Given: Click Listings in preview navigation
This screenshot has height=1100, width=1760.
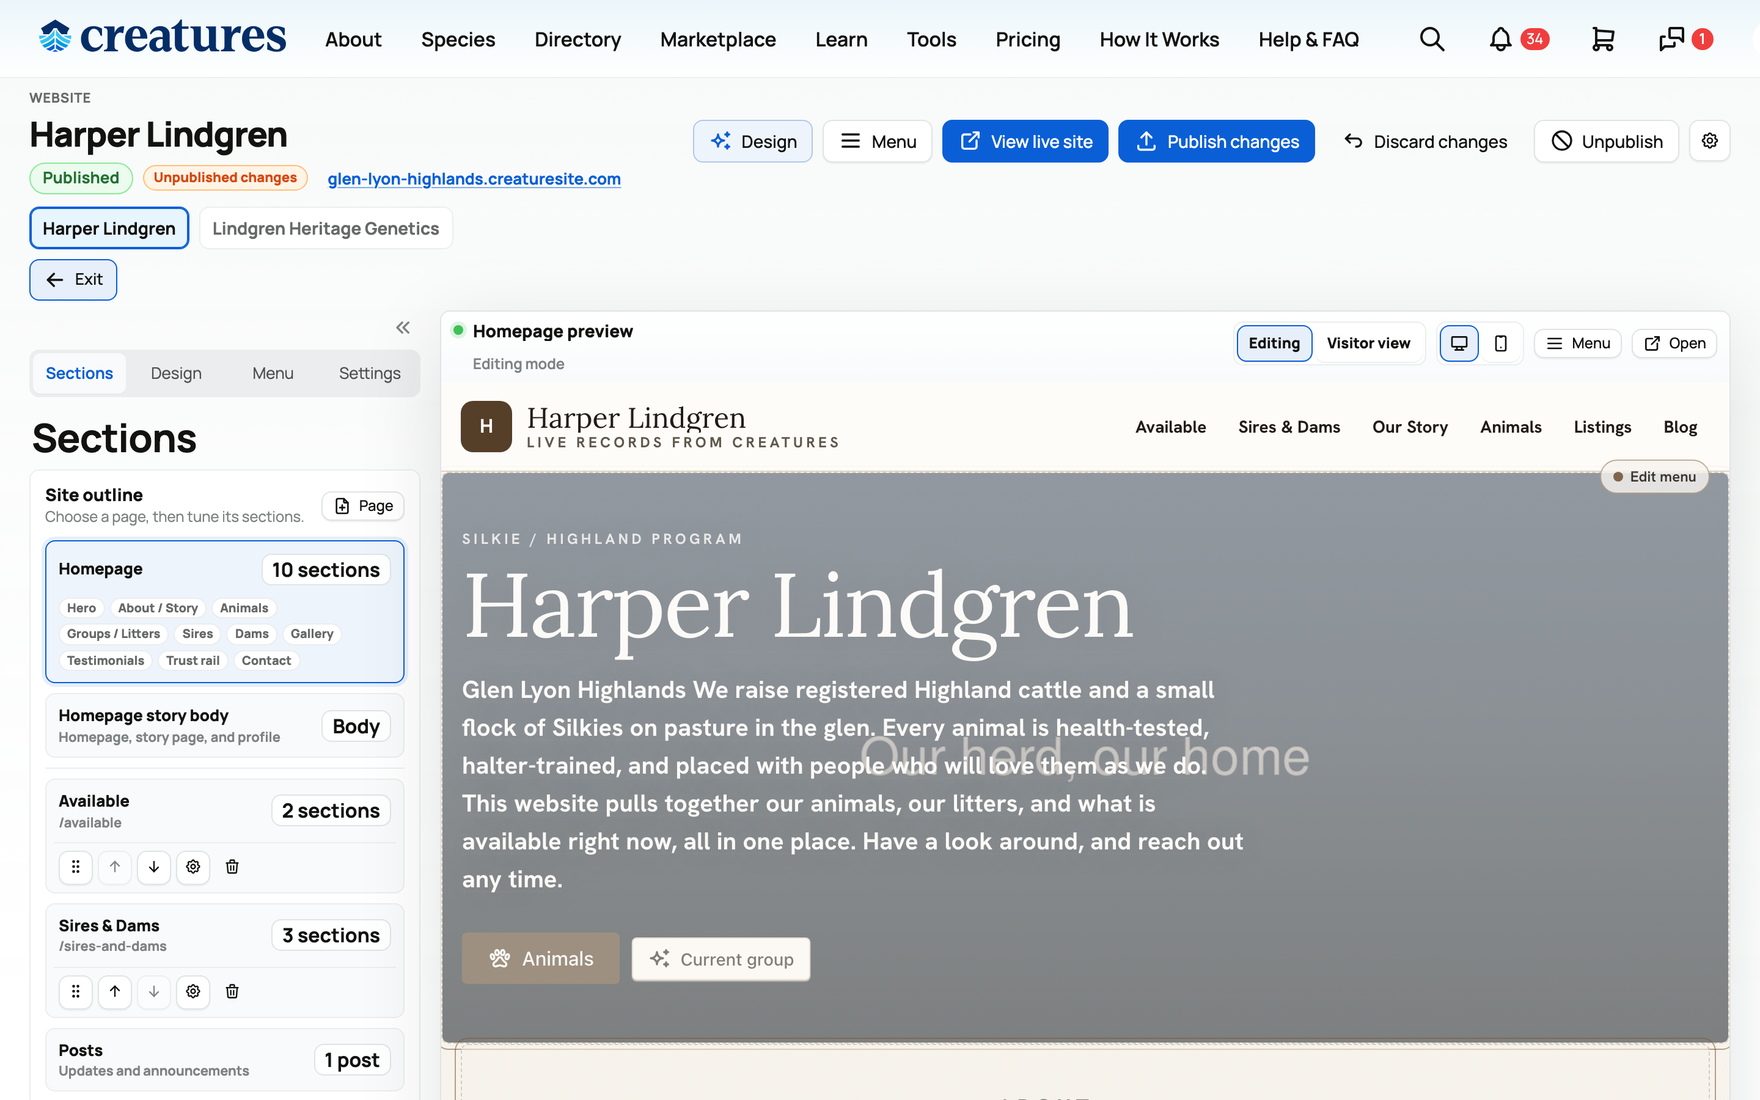Looking at the screenshot, I should coord(1602,427).
